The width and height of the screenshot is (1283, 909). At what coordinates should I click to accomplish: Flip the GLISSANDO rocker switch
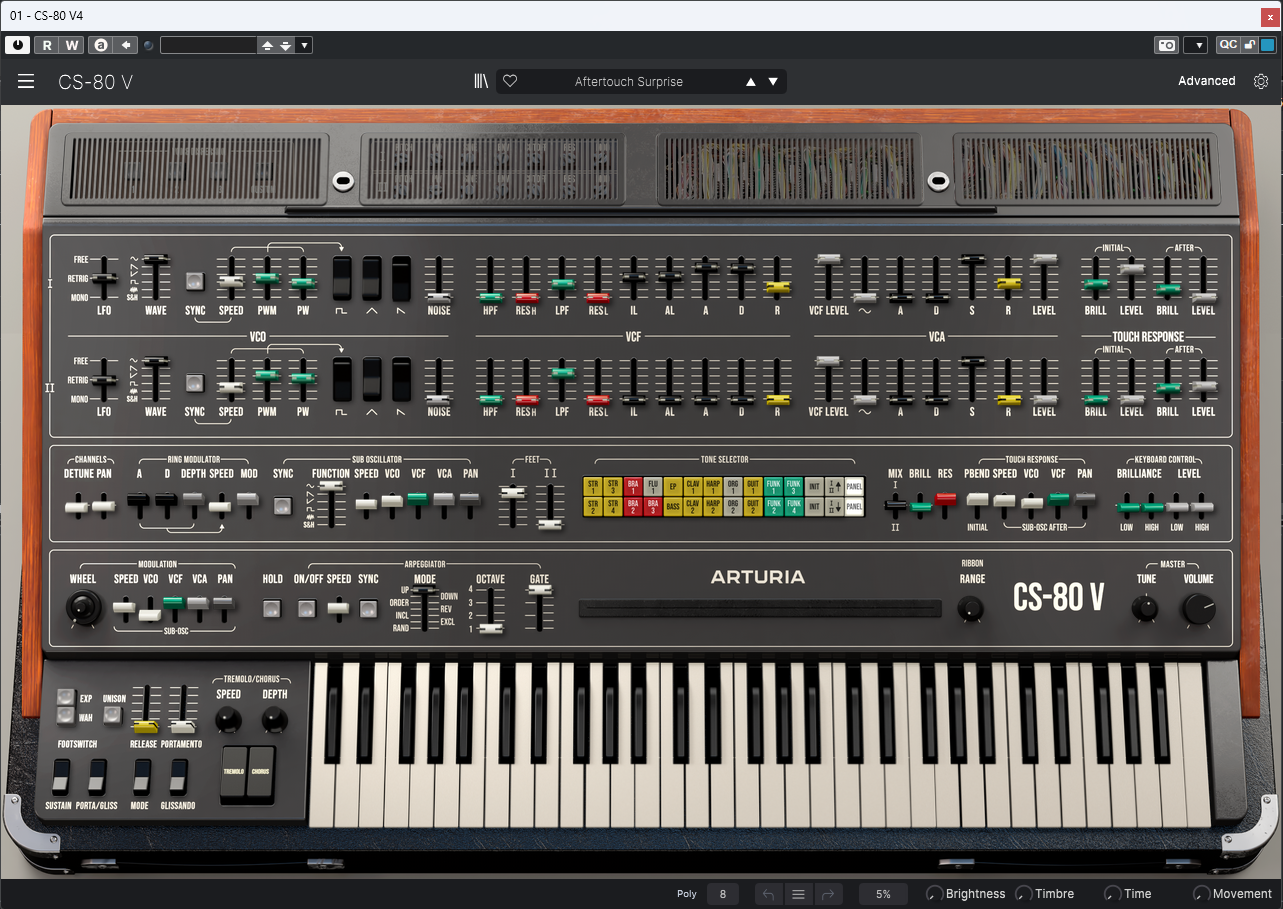click(178, 776)
